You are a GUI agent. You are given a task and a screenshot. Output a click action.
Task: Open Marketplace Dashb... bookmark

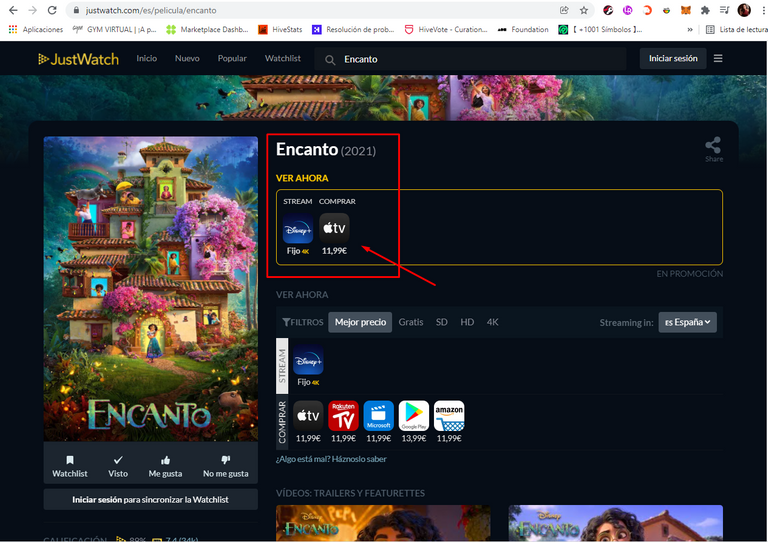[x=208, y=29]
